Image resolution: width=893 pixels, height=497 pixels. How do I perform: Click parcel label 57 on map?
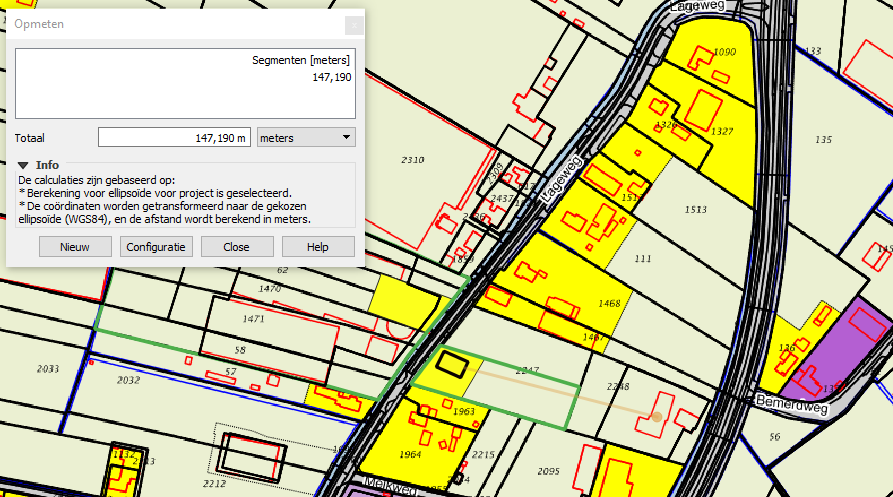point(230,372)
